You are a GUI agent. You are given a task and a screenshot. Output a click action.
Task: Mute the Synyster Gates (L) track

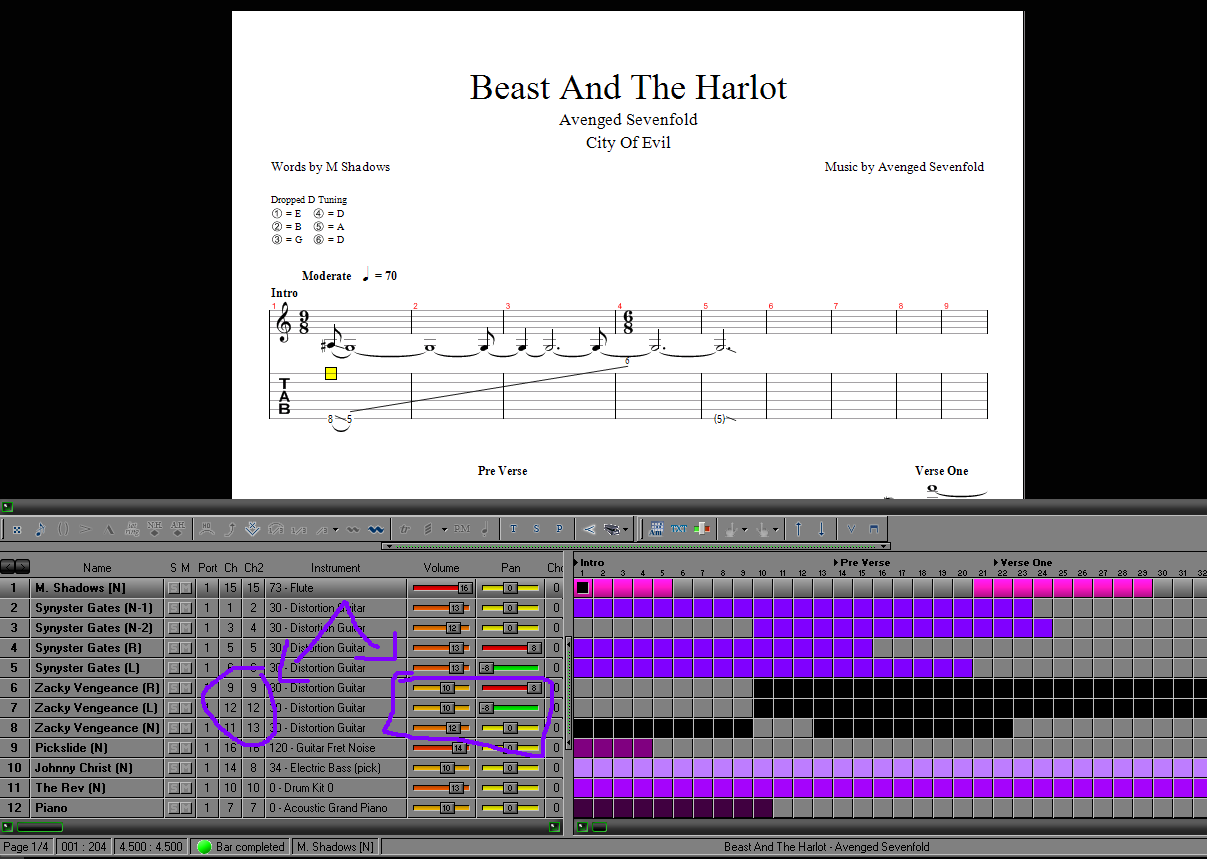[x=186, y=668]
